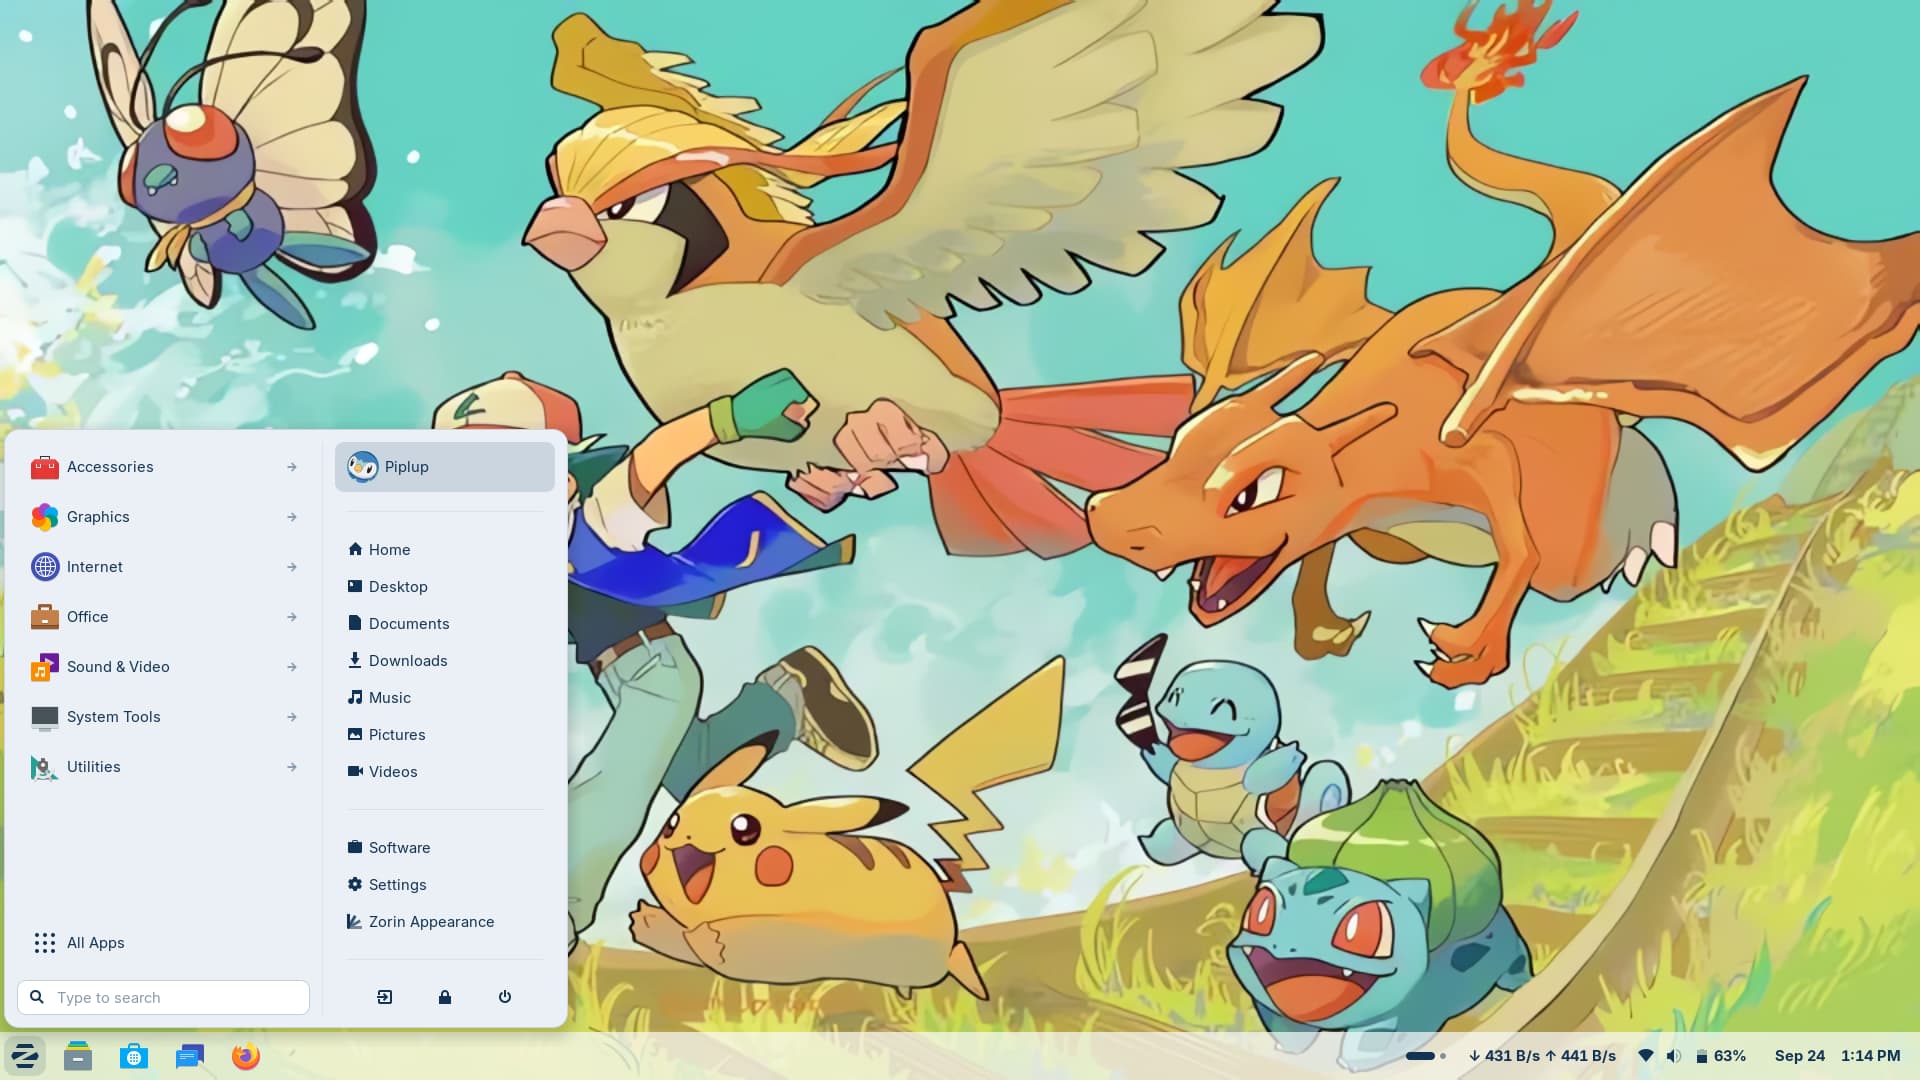Open the chat app taskbar icon

tap(190, 1056)
